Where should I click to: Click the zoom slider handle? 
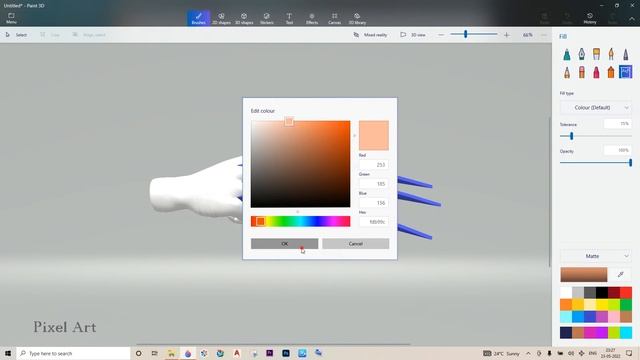pos(465,35)
